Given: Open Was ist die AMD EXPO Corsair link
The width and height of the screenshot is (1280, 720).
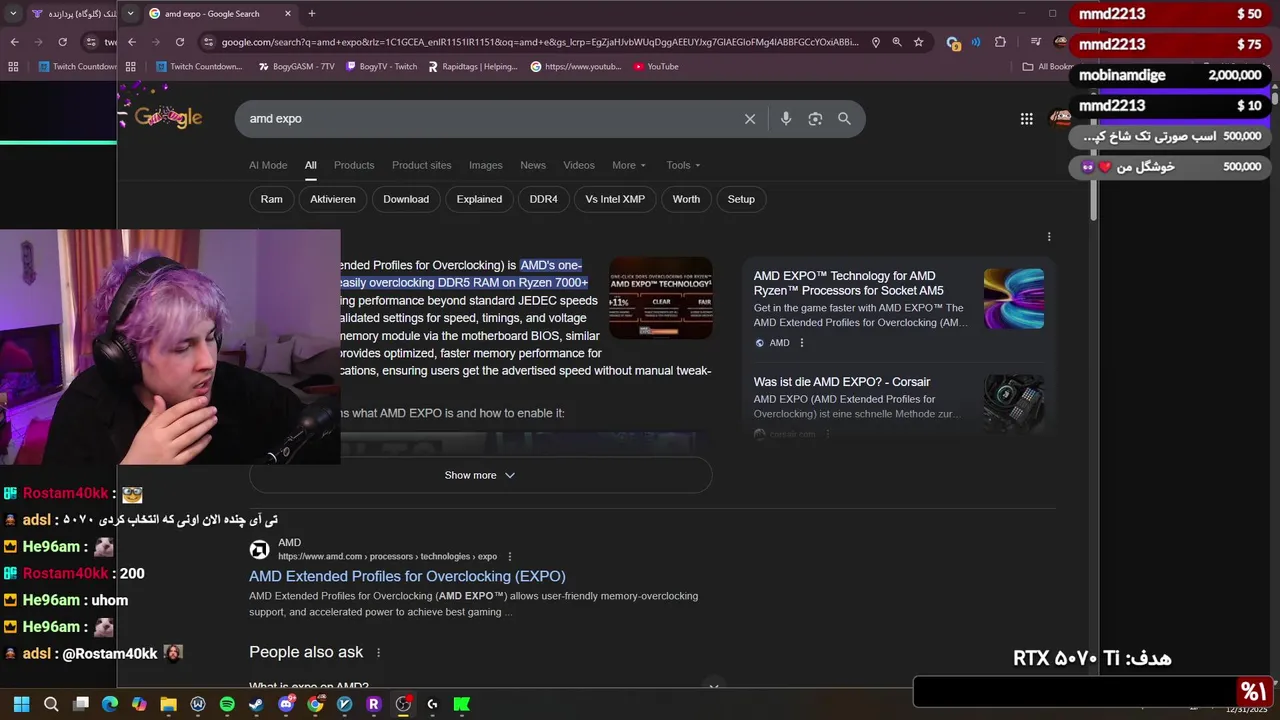Looking at the screenshot, I should pyautogui.click(x=842, y=382).
